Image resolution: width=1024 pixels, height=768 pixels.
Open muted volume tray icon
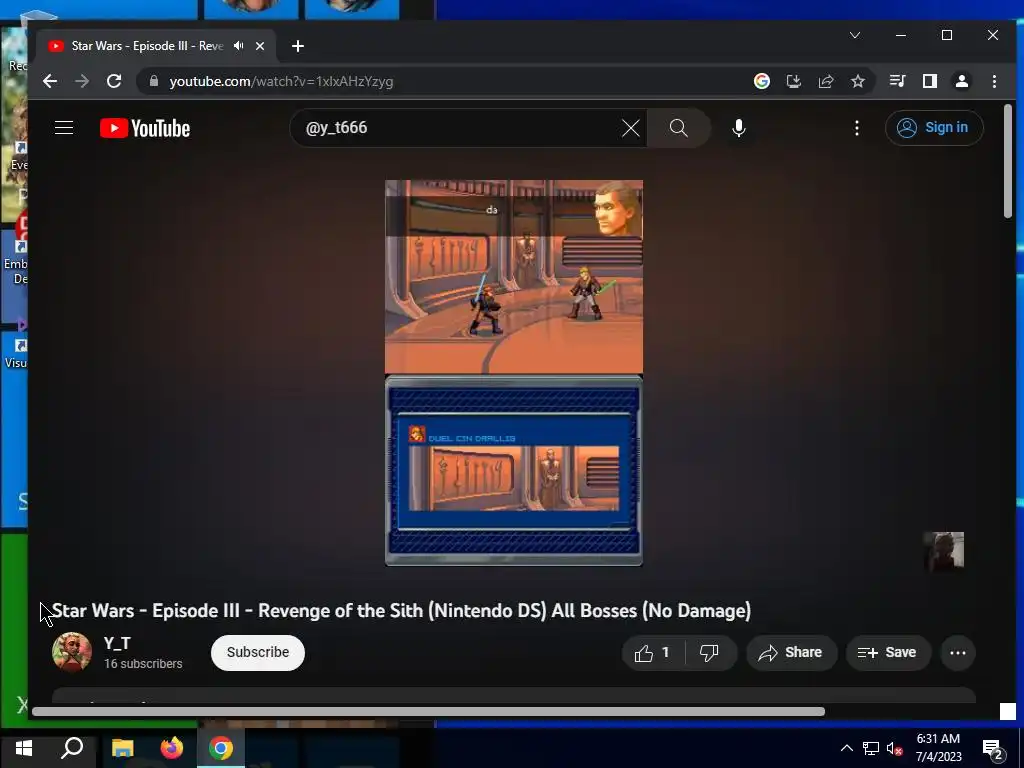pyautogui.click(x=895, y=748)
